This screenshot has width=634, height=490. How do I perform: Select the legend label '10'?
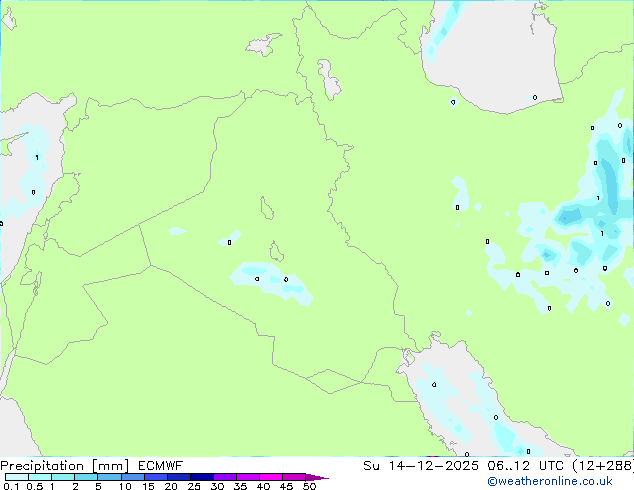(x=125, y=486)
